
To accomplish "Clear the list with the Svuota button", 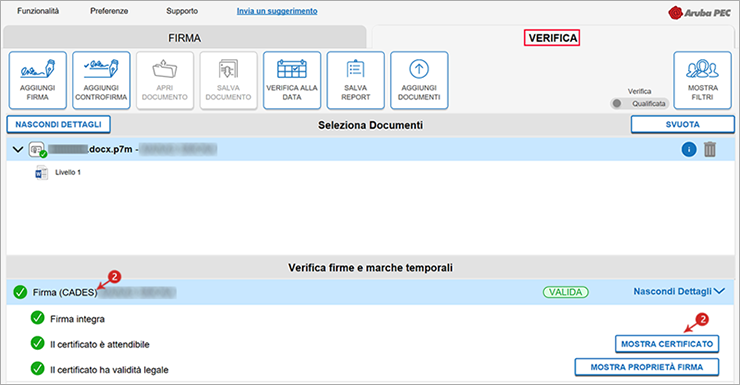I will [x=682, y=125].
